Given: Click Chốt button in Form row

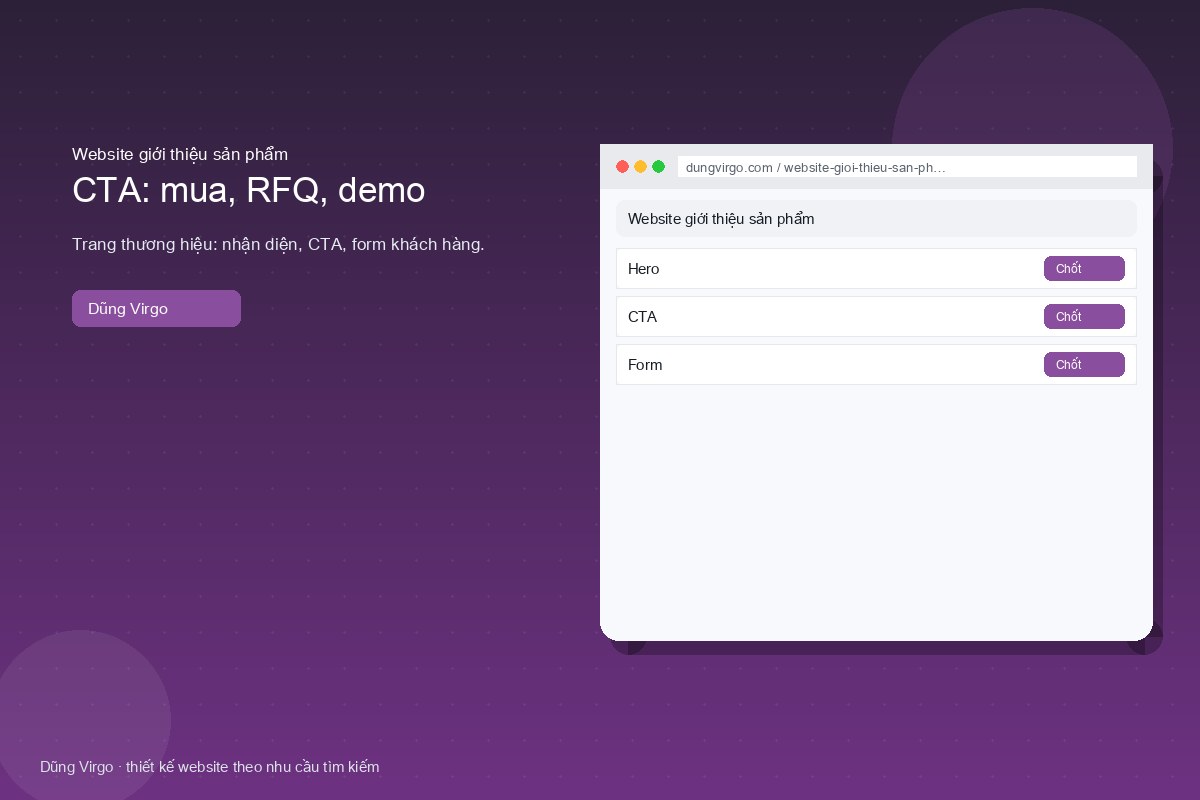Looking at the screenshot, I should (x=1084, y=365).
